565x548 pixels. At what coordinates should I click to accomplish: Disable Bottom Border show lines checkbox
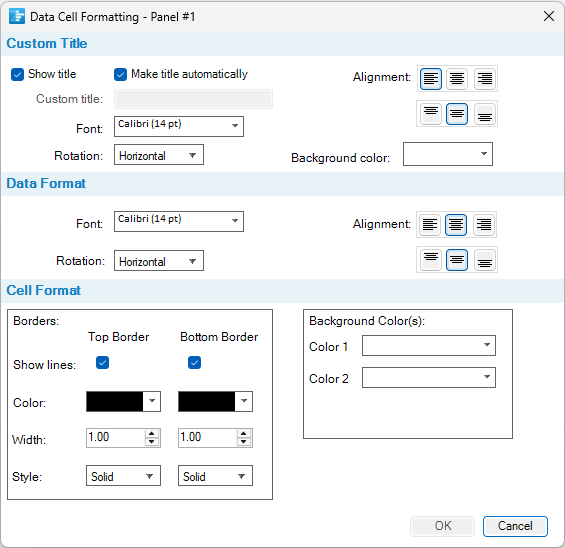pos(195,362)
